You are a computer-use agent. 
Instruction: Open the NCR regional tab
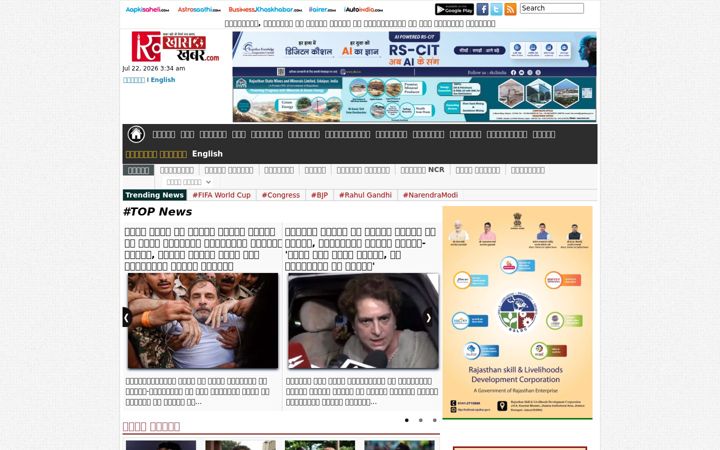tap(422, 170)
